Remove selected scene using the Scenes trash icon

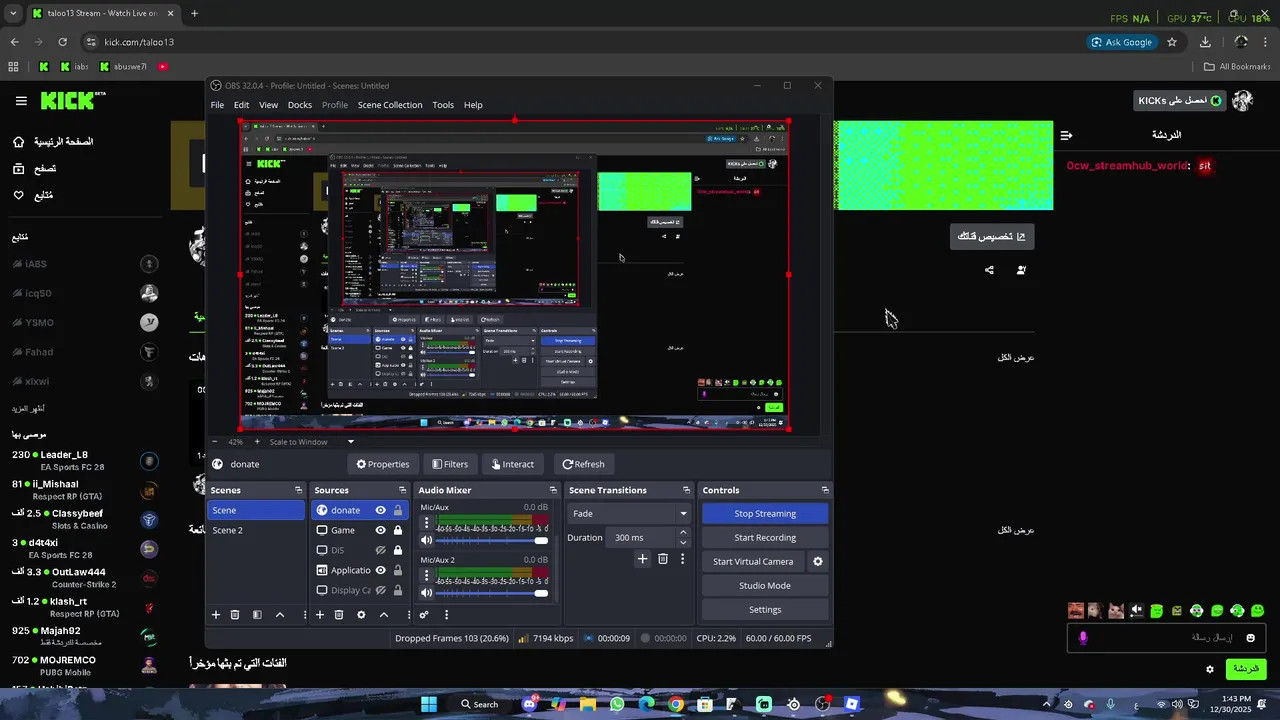235,615
